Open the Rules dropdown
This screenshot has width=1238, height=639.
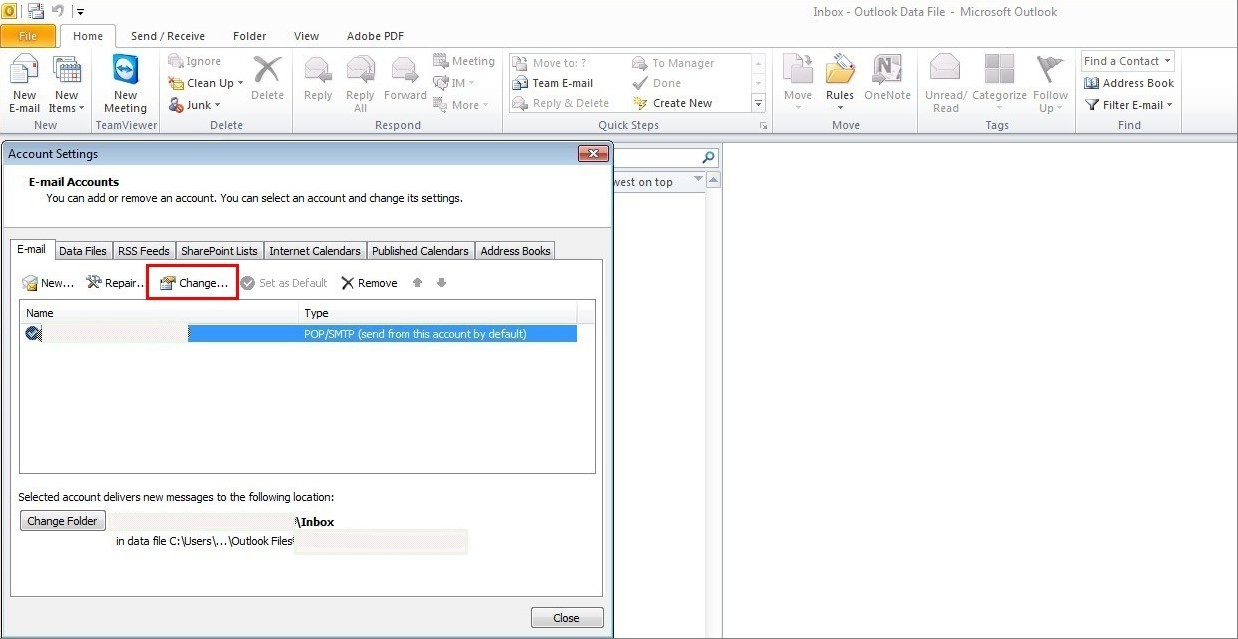(840, 83)
